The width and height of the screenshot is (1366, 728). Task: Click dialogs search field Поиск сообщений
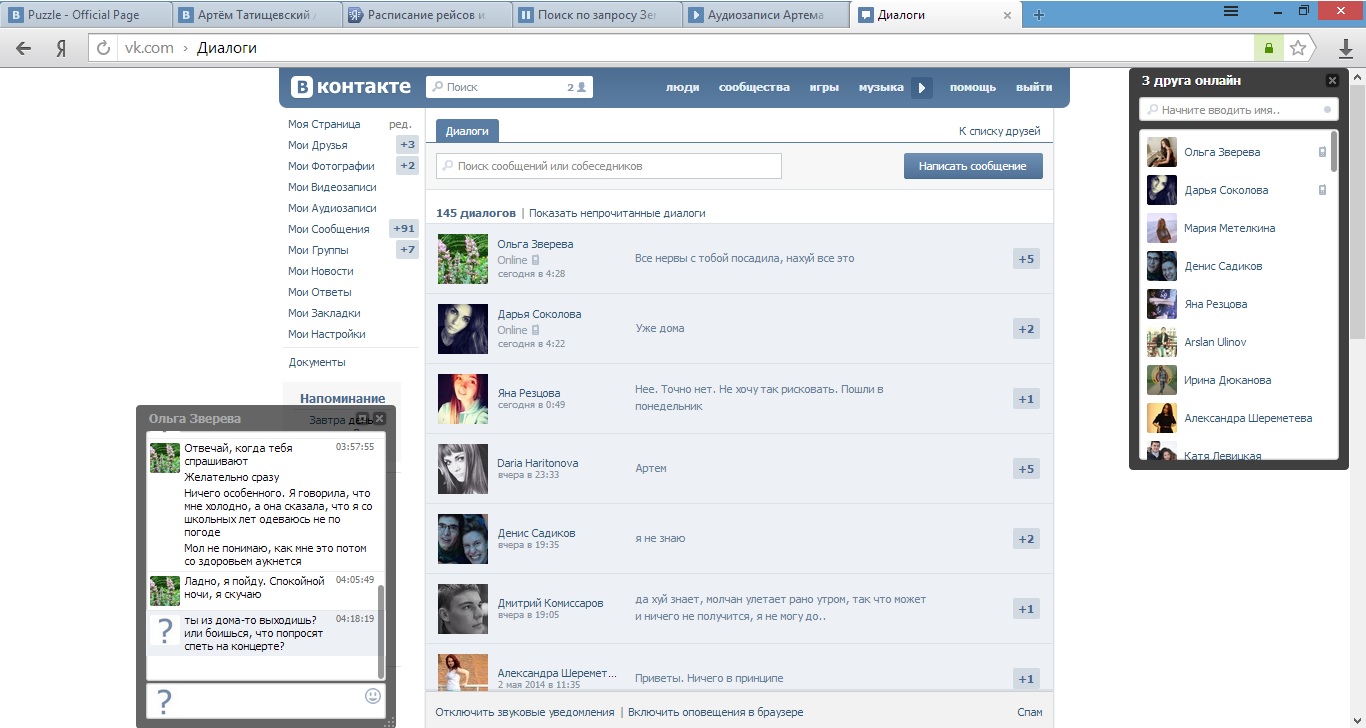(x=609, y=166)
